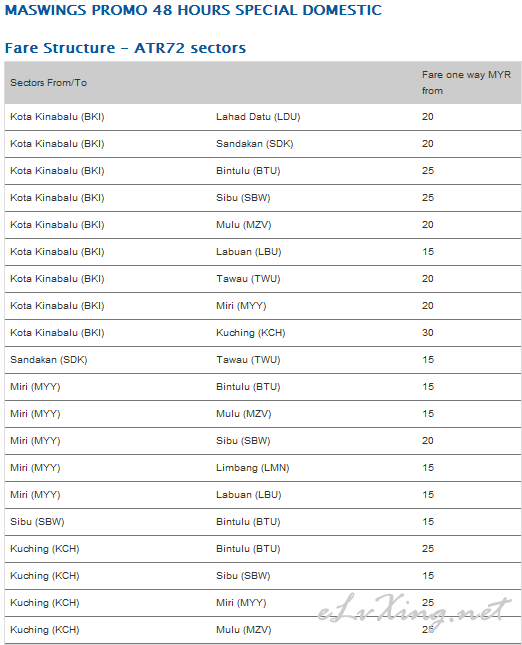
Task: Click the Sandakan (SDK) destination cell
Action: point(255,144)
